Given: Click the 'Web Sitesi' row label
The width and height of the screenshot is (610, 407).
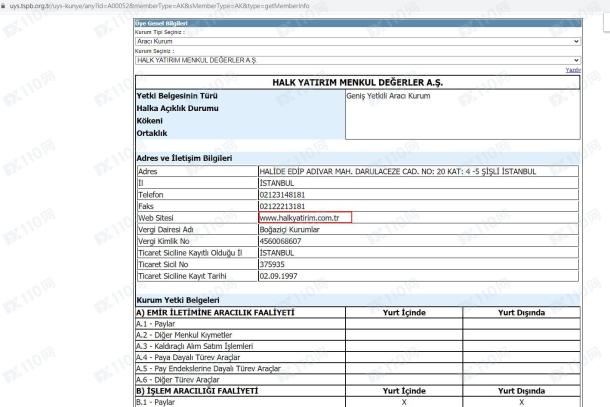Looking at the screenshot, I should [156, 218].
